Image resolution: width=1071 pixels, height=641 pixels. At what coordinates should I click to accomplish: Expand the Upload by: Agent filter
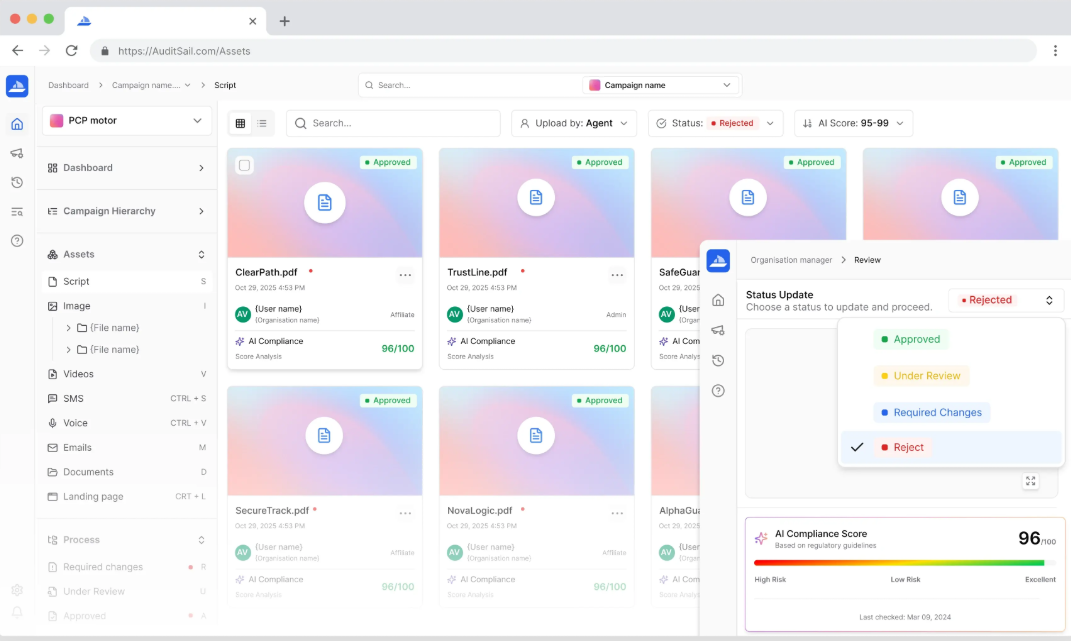(x=574, y=123)
